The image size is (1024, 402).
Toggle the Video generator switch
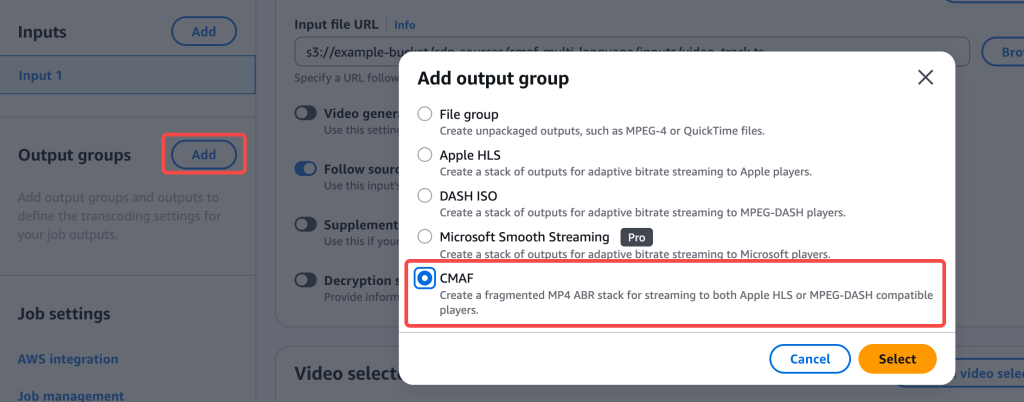point(305,114)
